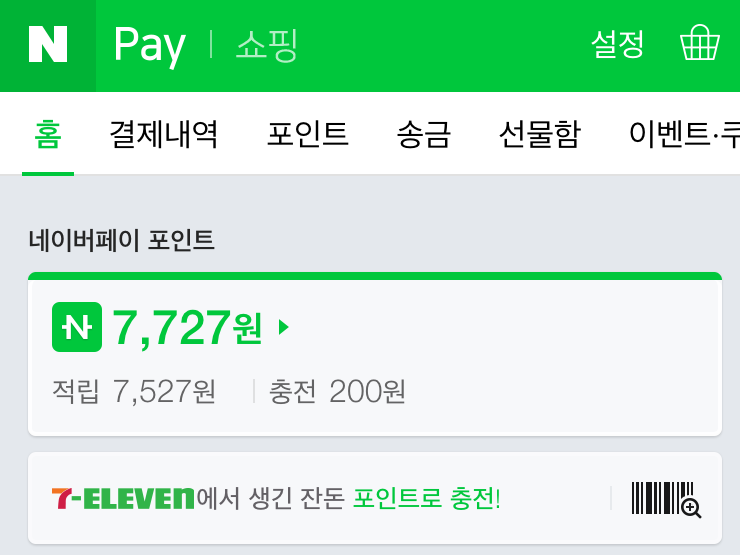Select the 송금 tab
Viewport: 740px width, 555px height.
424,134
